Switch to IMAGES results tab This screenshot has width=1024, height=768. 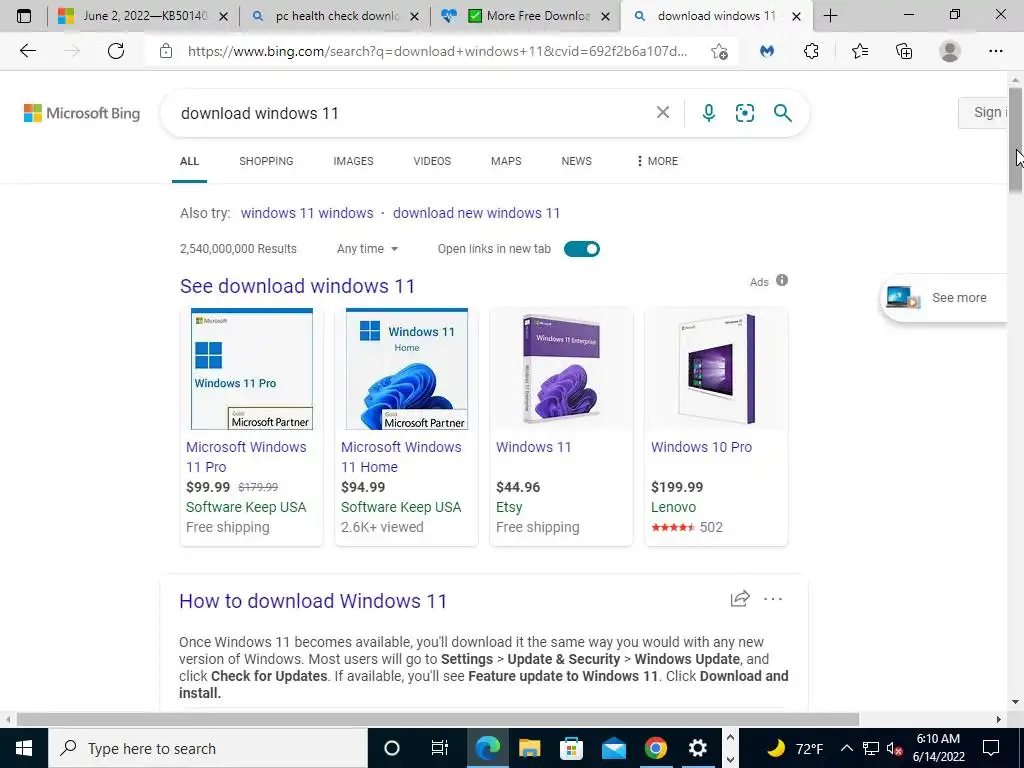(x=353, y=161)
